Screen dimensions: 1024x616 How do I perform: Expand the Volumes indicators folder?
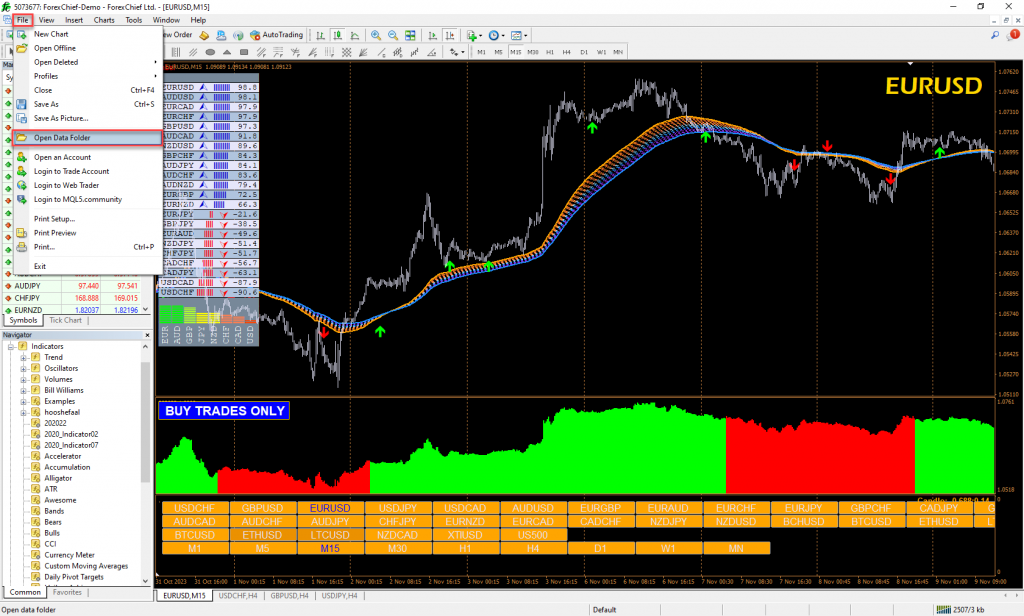[x=24, y=380]
